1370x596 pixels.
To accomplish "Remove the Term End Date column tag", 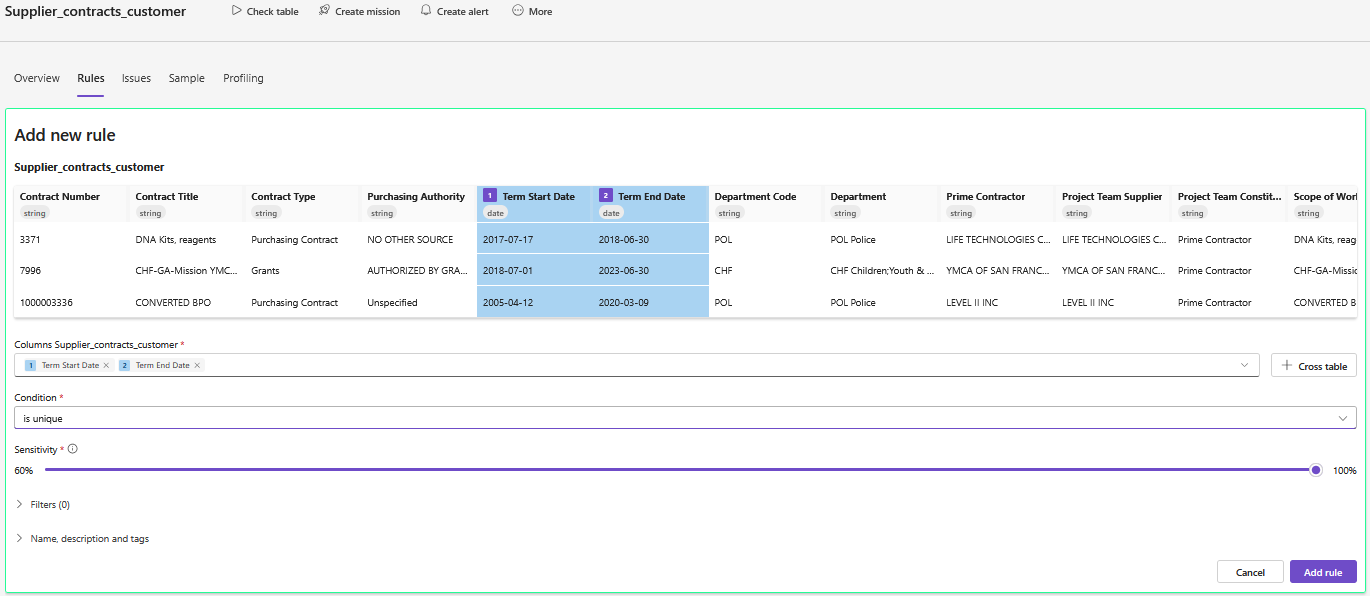I will point(197,366).
